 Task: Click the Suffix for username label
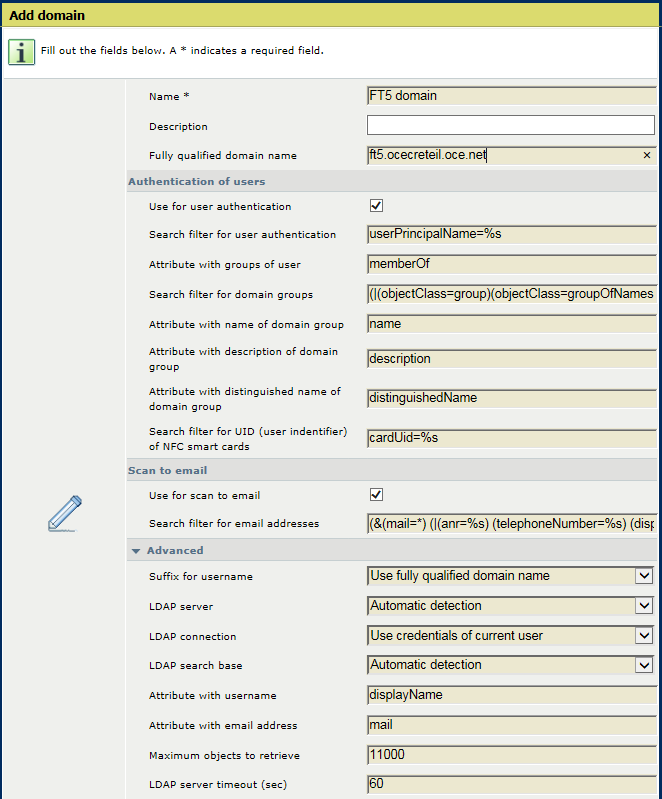click(x=201, y=576)
